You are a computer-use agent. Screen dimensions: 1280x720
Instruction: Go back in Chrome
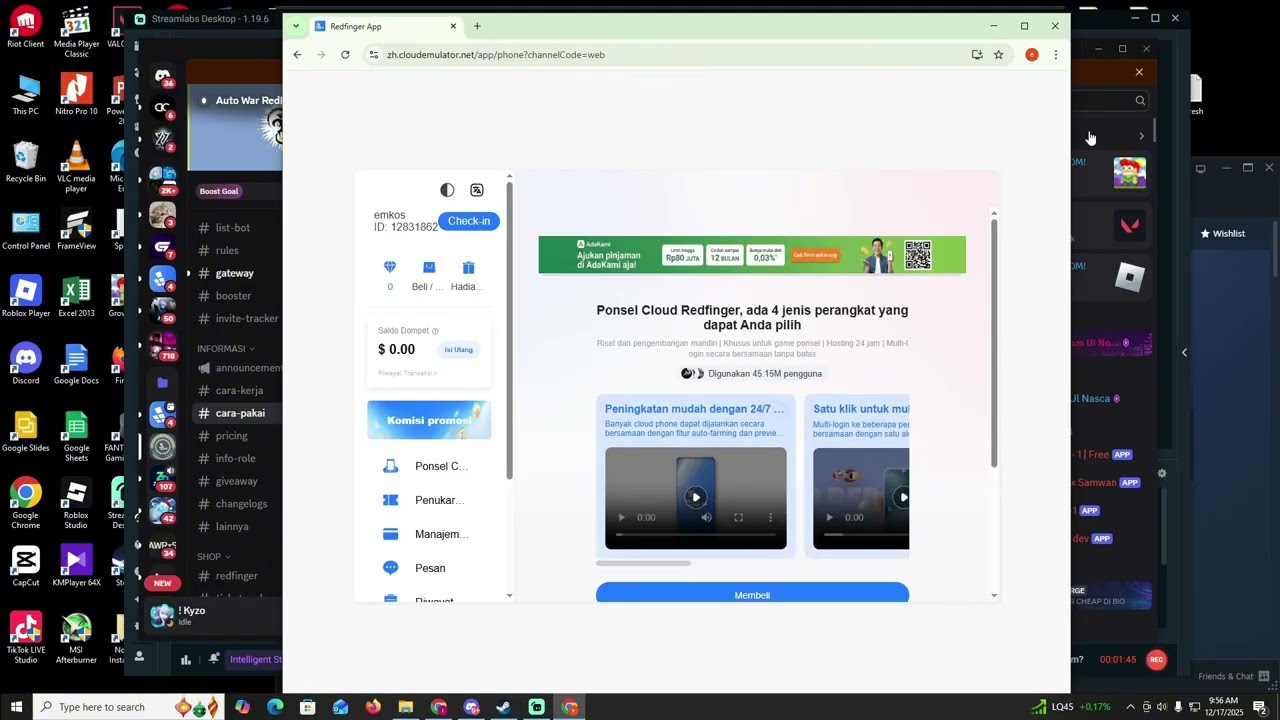coord(297,55)
